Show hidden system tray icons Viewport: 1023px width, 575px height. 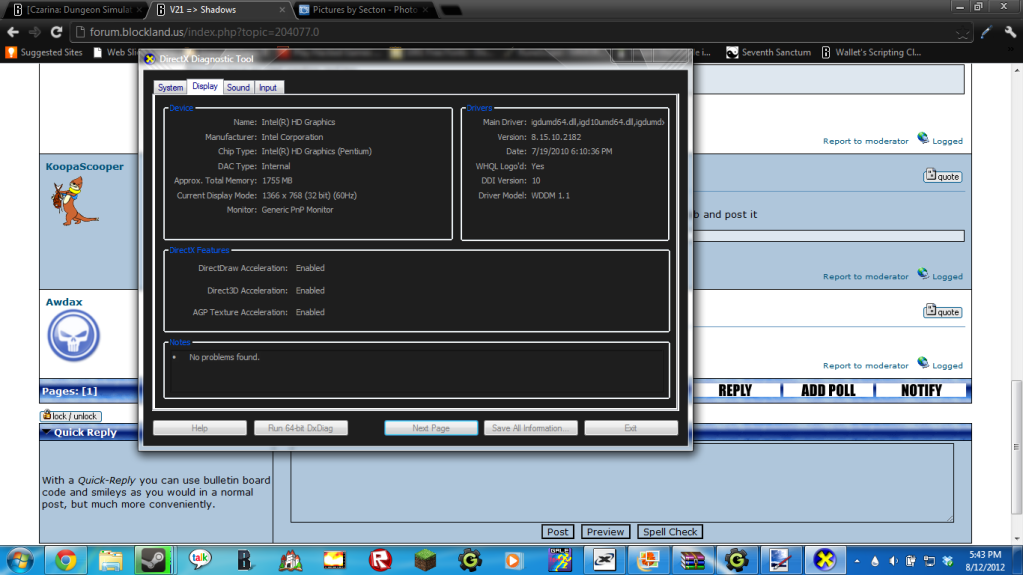click(857, 561)
